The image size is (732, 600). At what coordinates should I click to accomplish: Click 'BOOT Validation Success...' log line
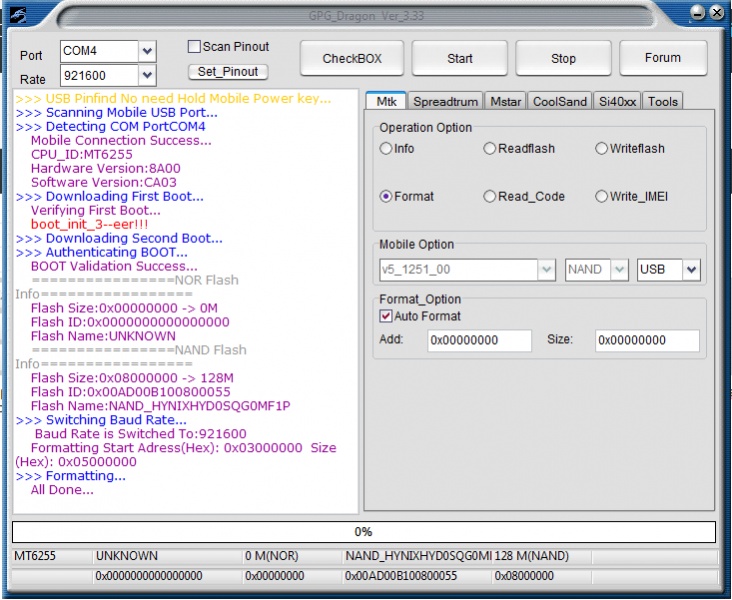tap(114, 266)
